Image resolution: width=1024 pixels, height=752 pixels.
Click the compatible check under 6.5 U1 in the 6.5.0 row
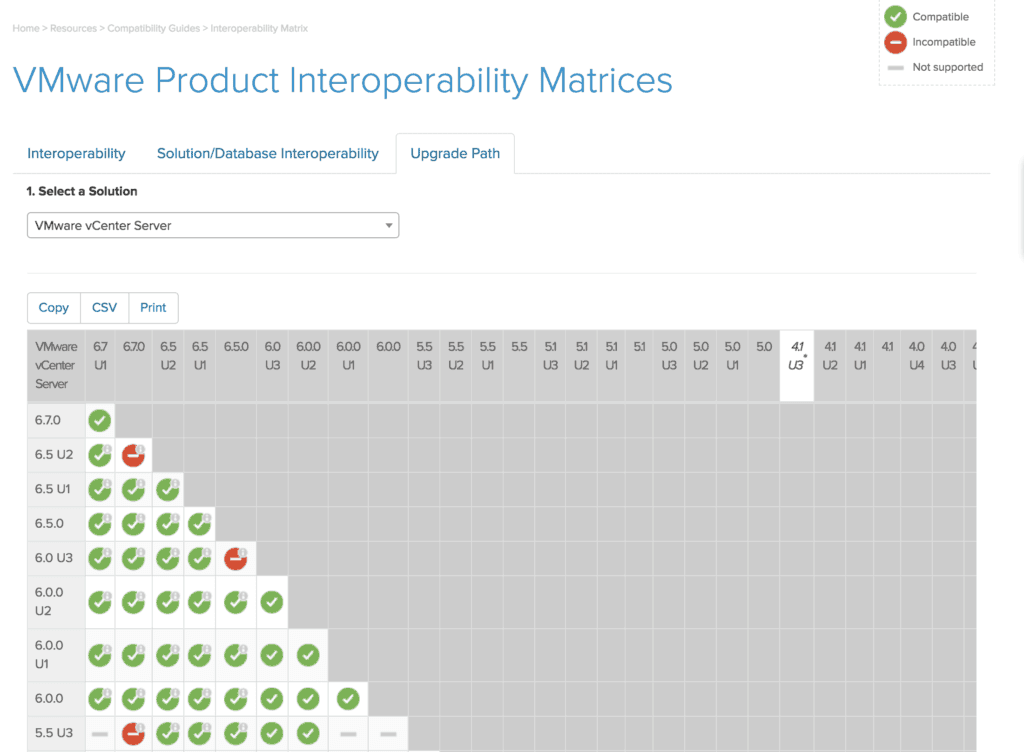tap(199, 524)
